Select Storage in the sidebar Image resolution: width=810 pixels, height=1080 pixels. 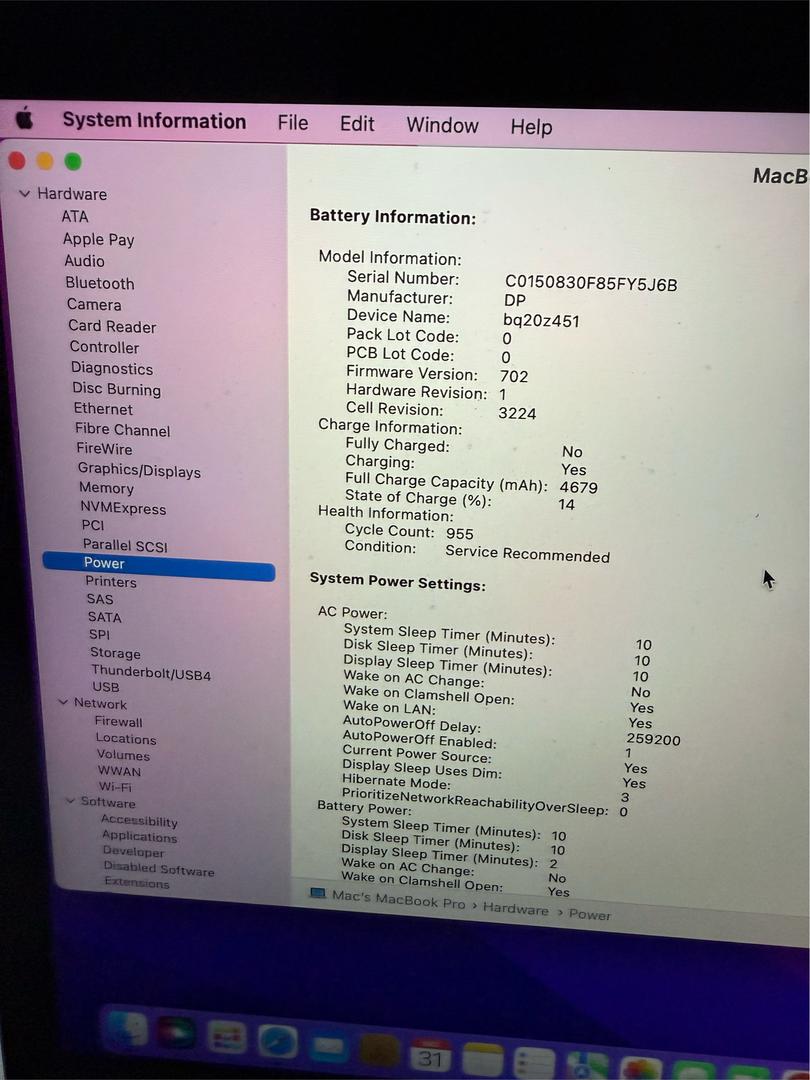[115, 653]
